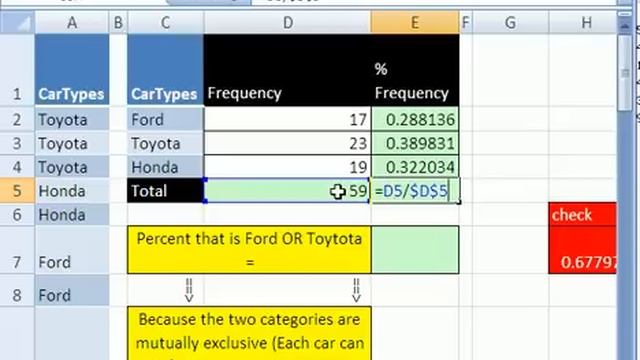The image size is (640, 360).
Task: Select row 5 header
Action: pos(17,191)
